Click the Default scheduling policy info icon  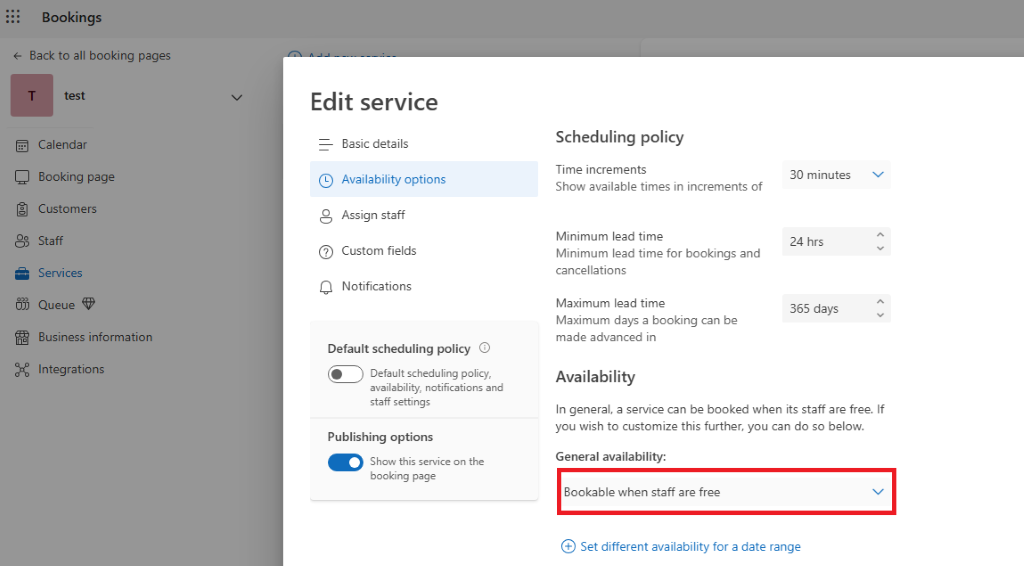click(485, 348)
